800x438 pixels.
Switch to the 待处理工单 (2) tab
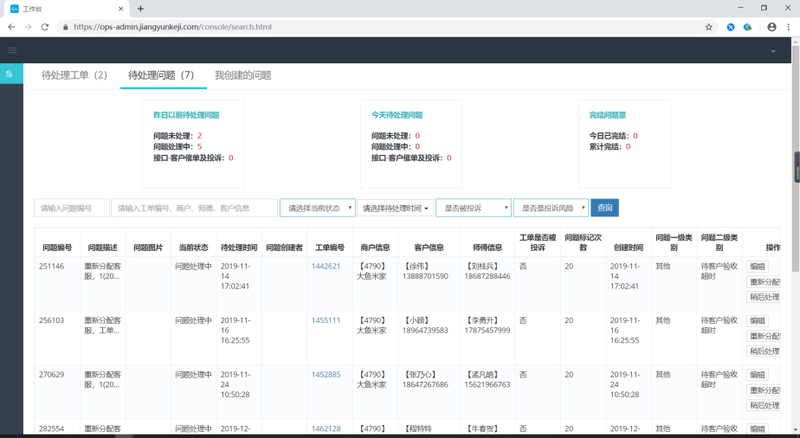74,75
